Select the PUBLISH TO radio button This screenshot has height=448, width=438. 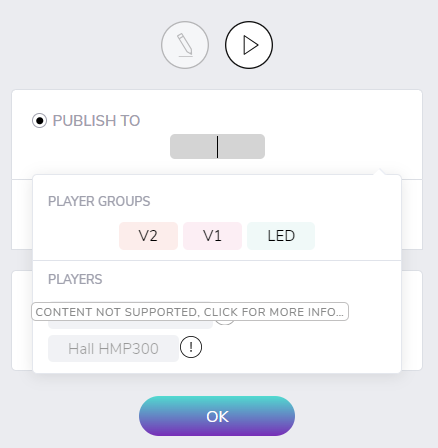click(x=39, y=120)
